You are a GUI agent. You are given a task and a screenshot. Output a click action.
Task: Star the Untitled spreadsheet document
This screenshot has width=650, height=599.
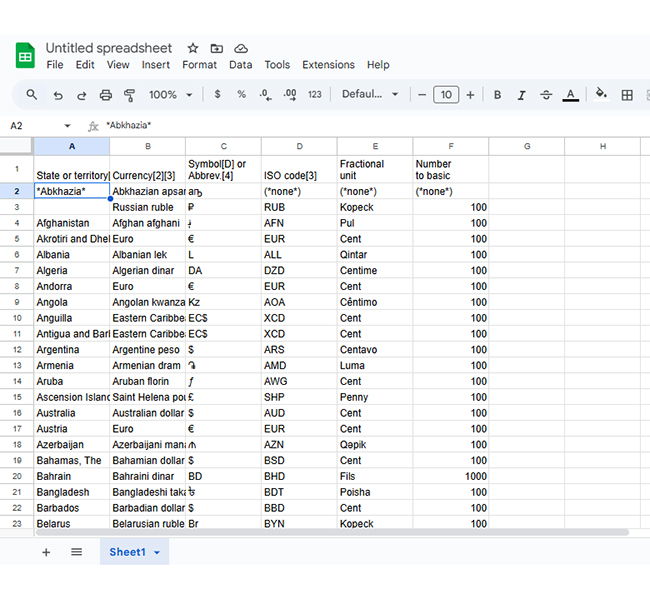[x=193, y=48]
